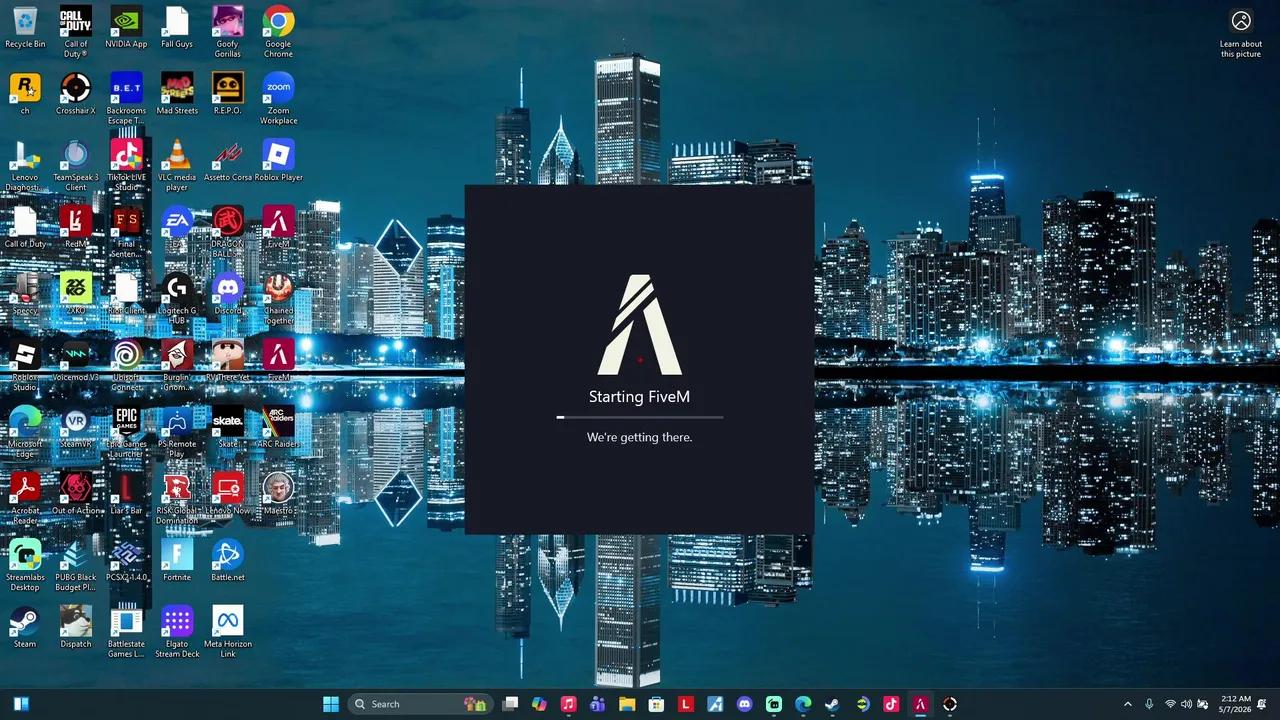
Task: Switch to FiveM on the taskbar
Action: (x=920, y=704)
